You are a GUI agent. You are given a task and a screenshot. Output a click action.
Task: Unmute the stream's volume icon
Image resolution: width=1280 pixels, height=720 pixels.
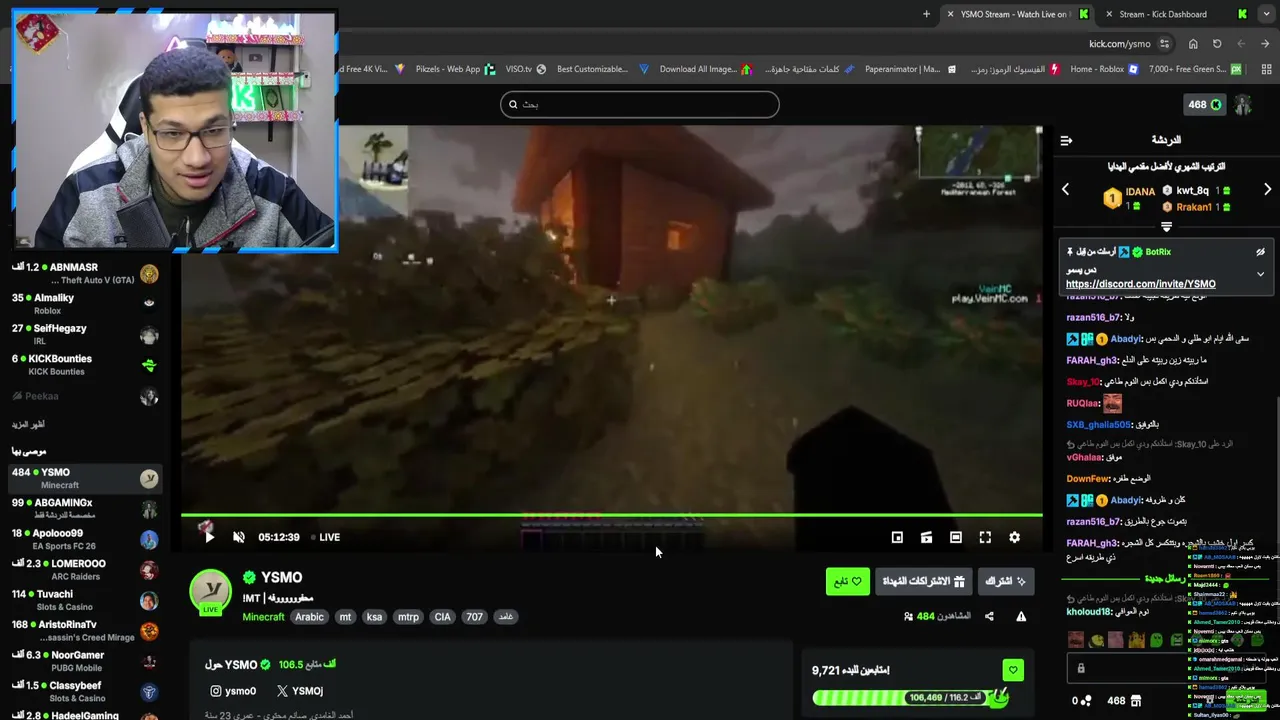click(239, 537)
